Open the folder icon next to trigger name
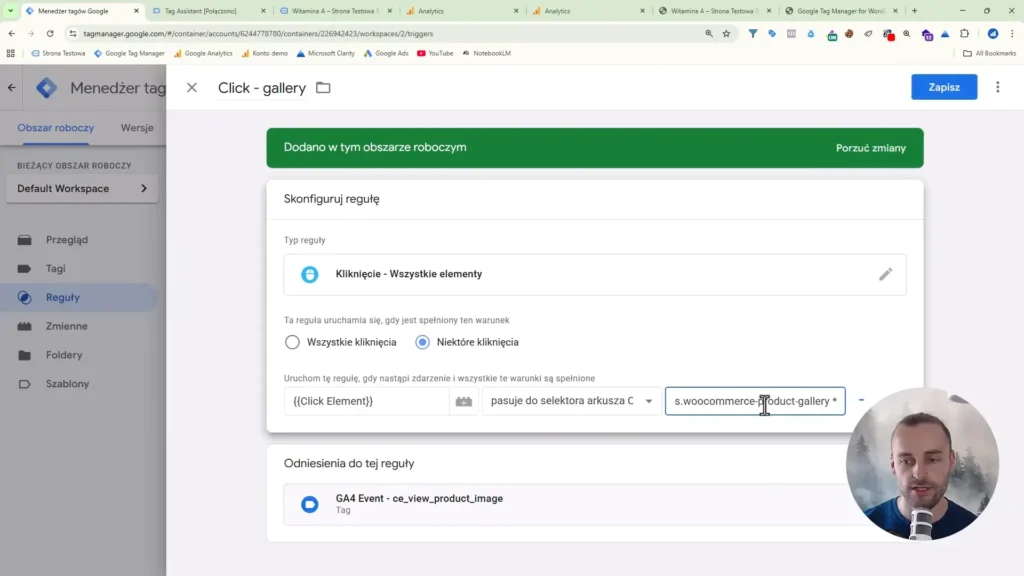This screenshot has height=576, width=1024. tap(323, 88)
